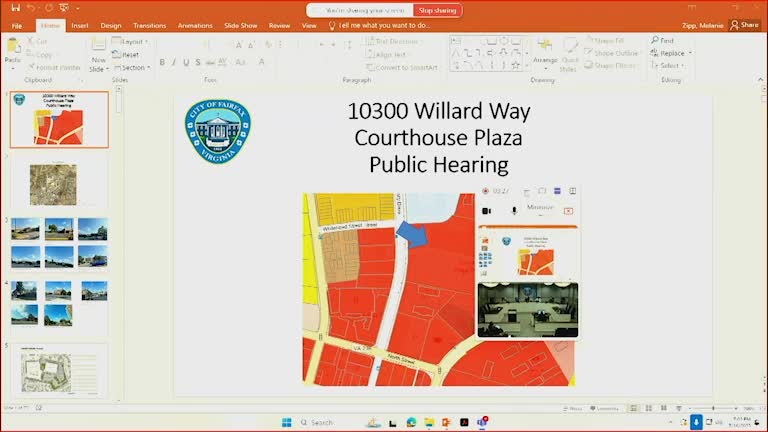Click Convert to SmartArt

[402, 67]
